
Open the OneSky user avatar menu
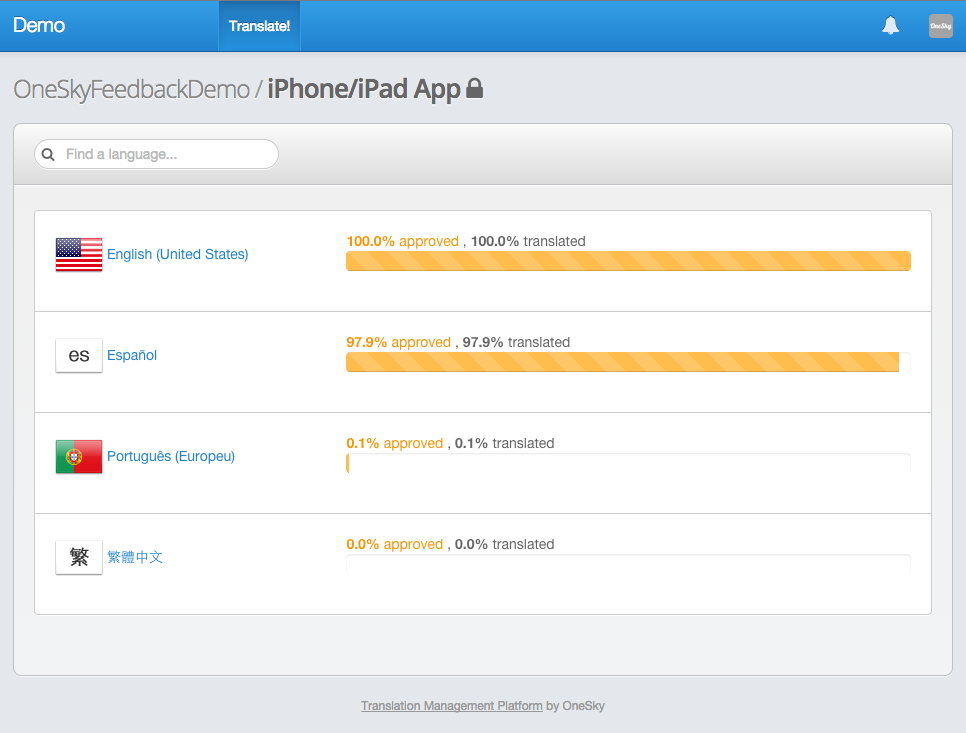point(941,26)
